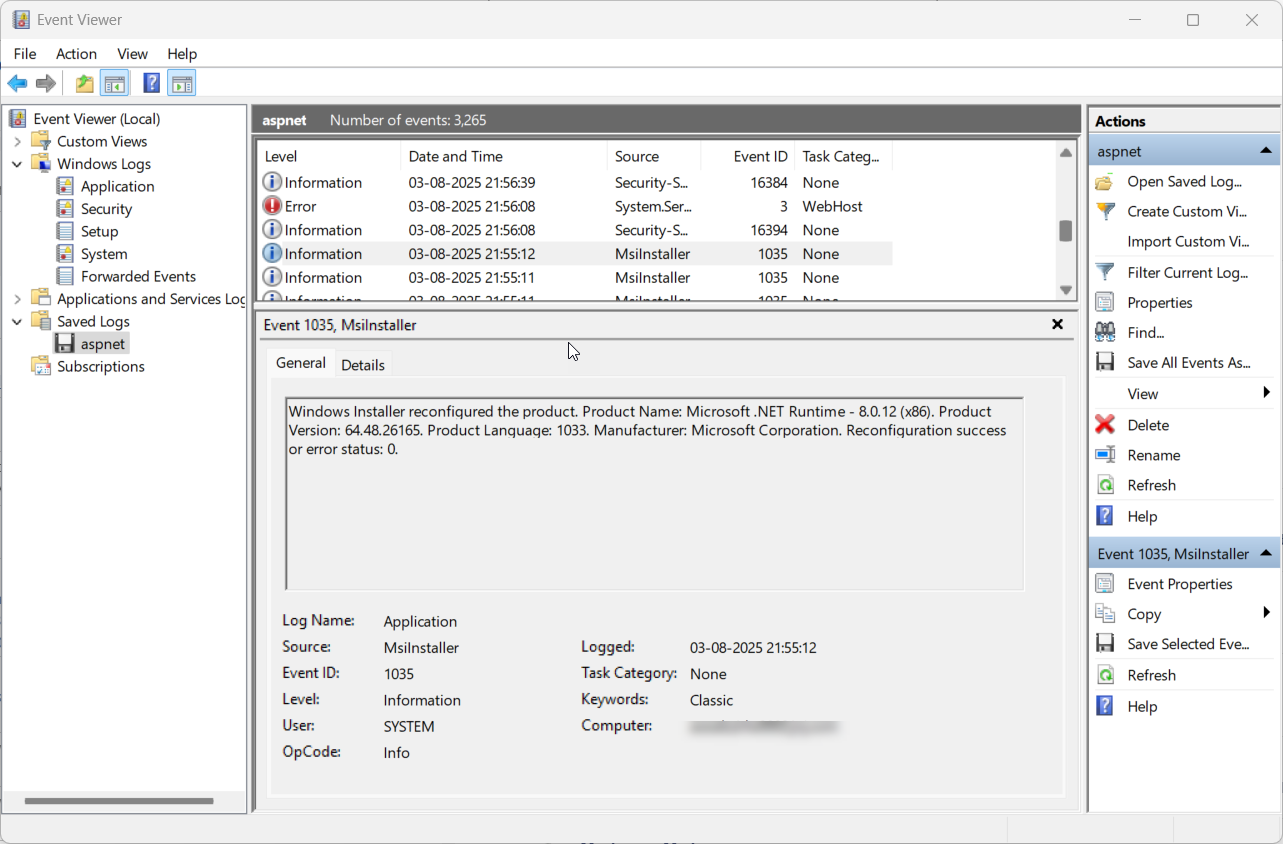Click the Event Viewer app icon in title bar
1283x844 pixels.
point(21,20)
